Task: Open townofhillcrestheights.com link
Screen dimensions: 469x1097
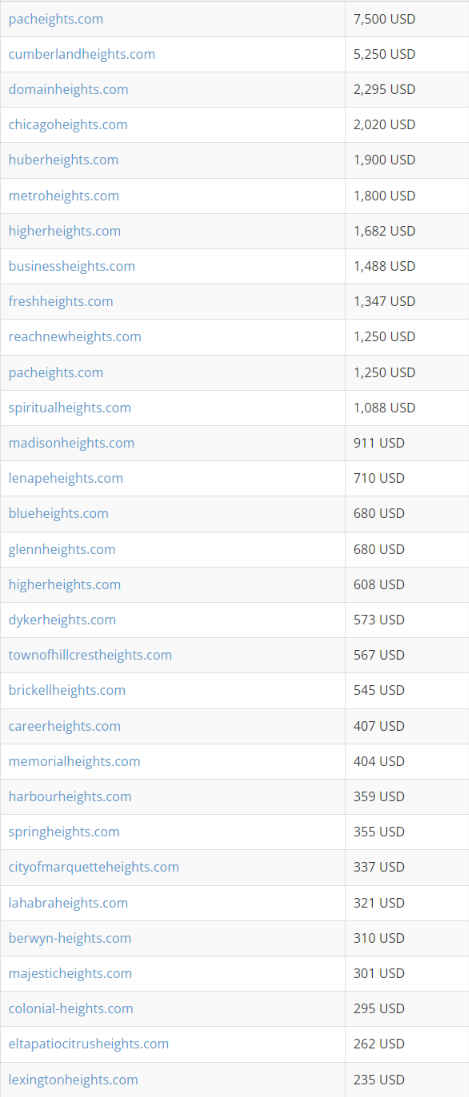Action: [90, 655]
